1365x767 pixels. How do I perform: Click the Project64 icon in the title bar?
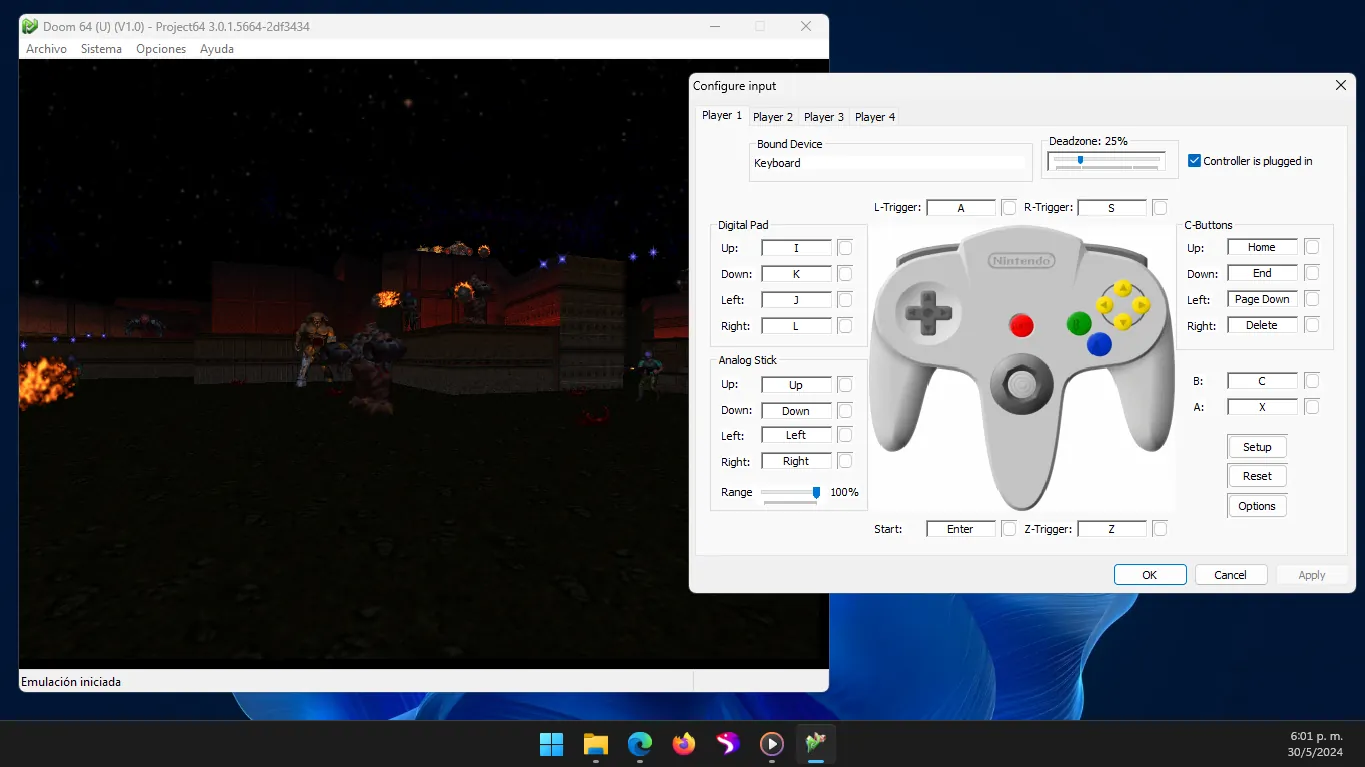[x=30, y=26]
